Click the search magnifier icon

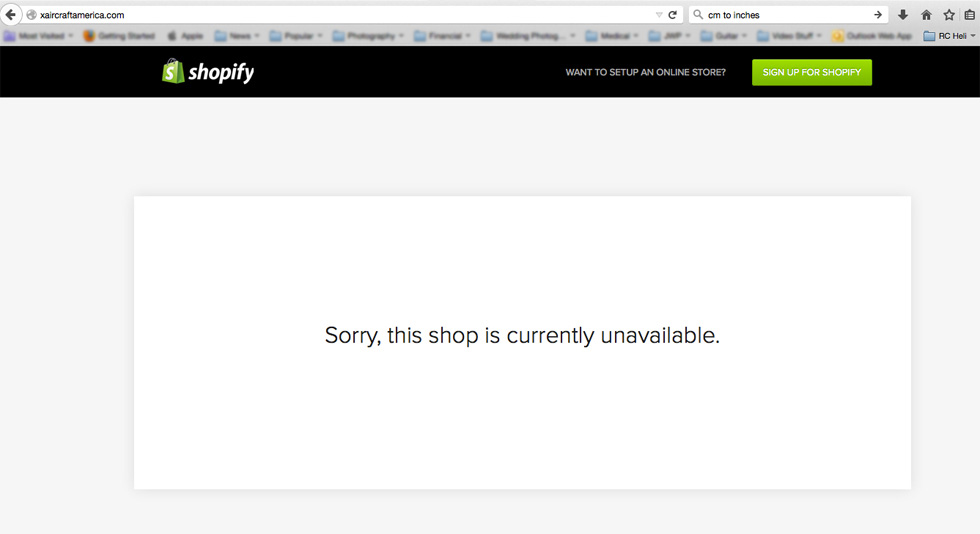pyautogui.click(x=698, y=14)
